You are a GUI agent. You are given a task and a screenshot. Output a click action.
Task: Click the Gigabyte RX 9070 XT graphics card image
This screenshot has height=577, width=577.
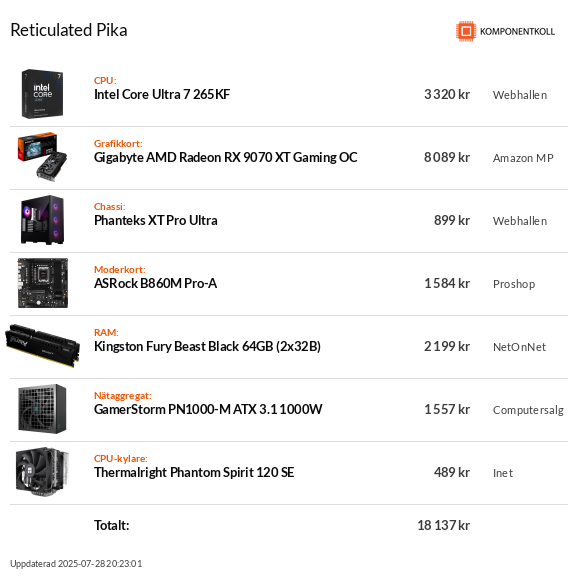42,157
